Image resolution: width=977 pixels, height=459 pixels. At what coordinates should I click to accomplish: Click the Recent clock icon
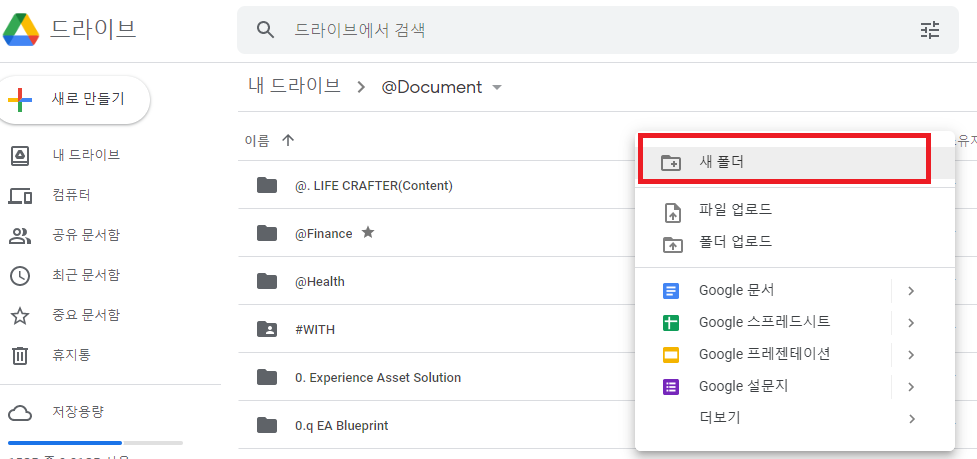(x=20, y=275)
